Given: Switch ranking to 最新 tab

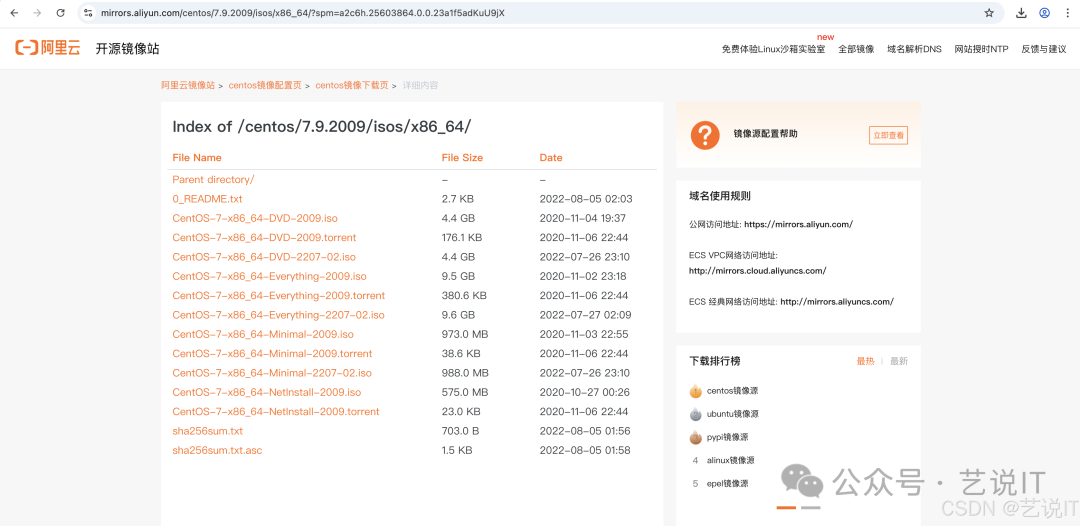Looking at the screenshot, I should tap(899, 361).
